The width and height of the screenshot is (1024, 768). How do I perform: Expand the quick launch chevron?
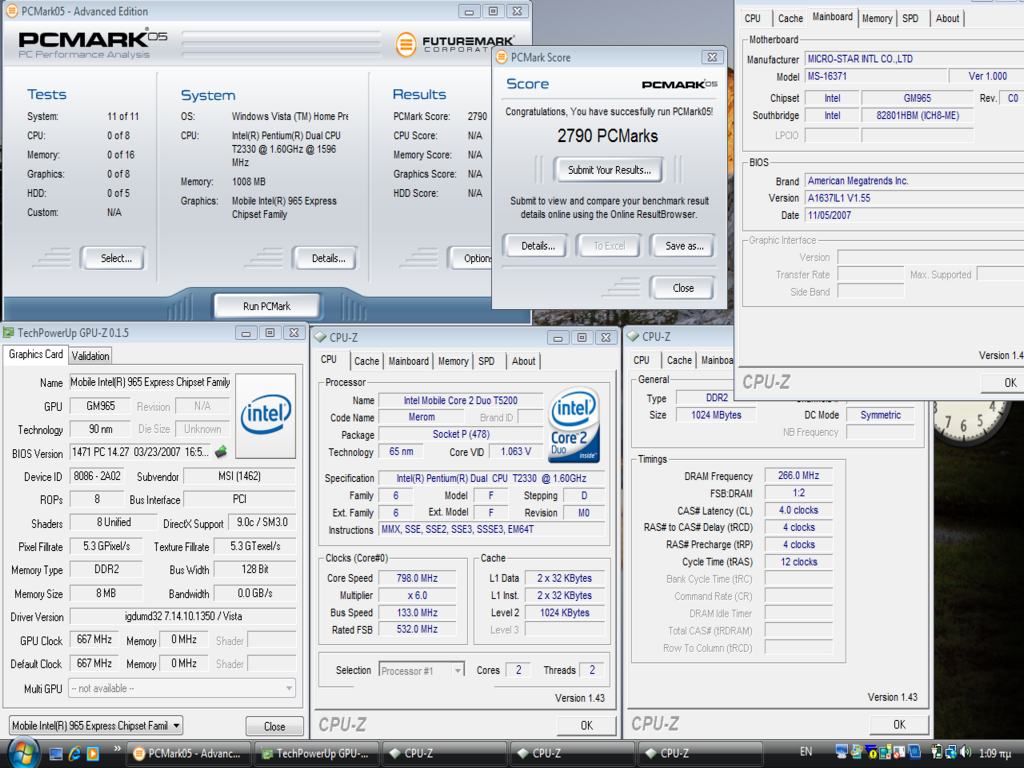(117, 749)
